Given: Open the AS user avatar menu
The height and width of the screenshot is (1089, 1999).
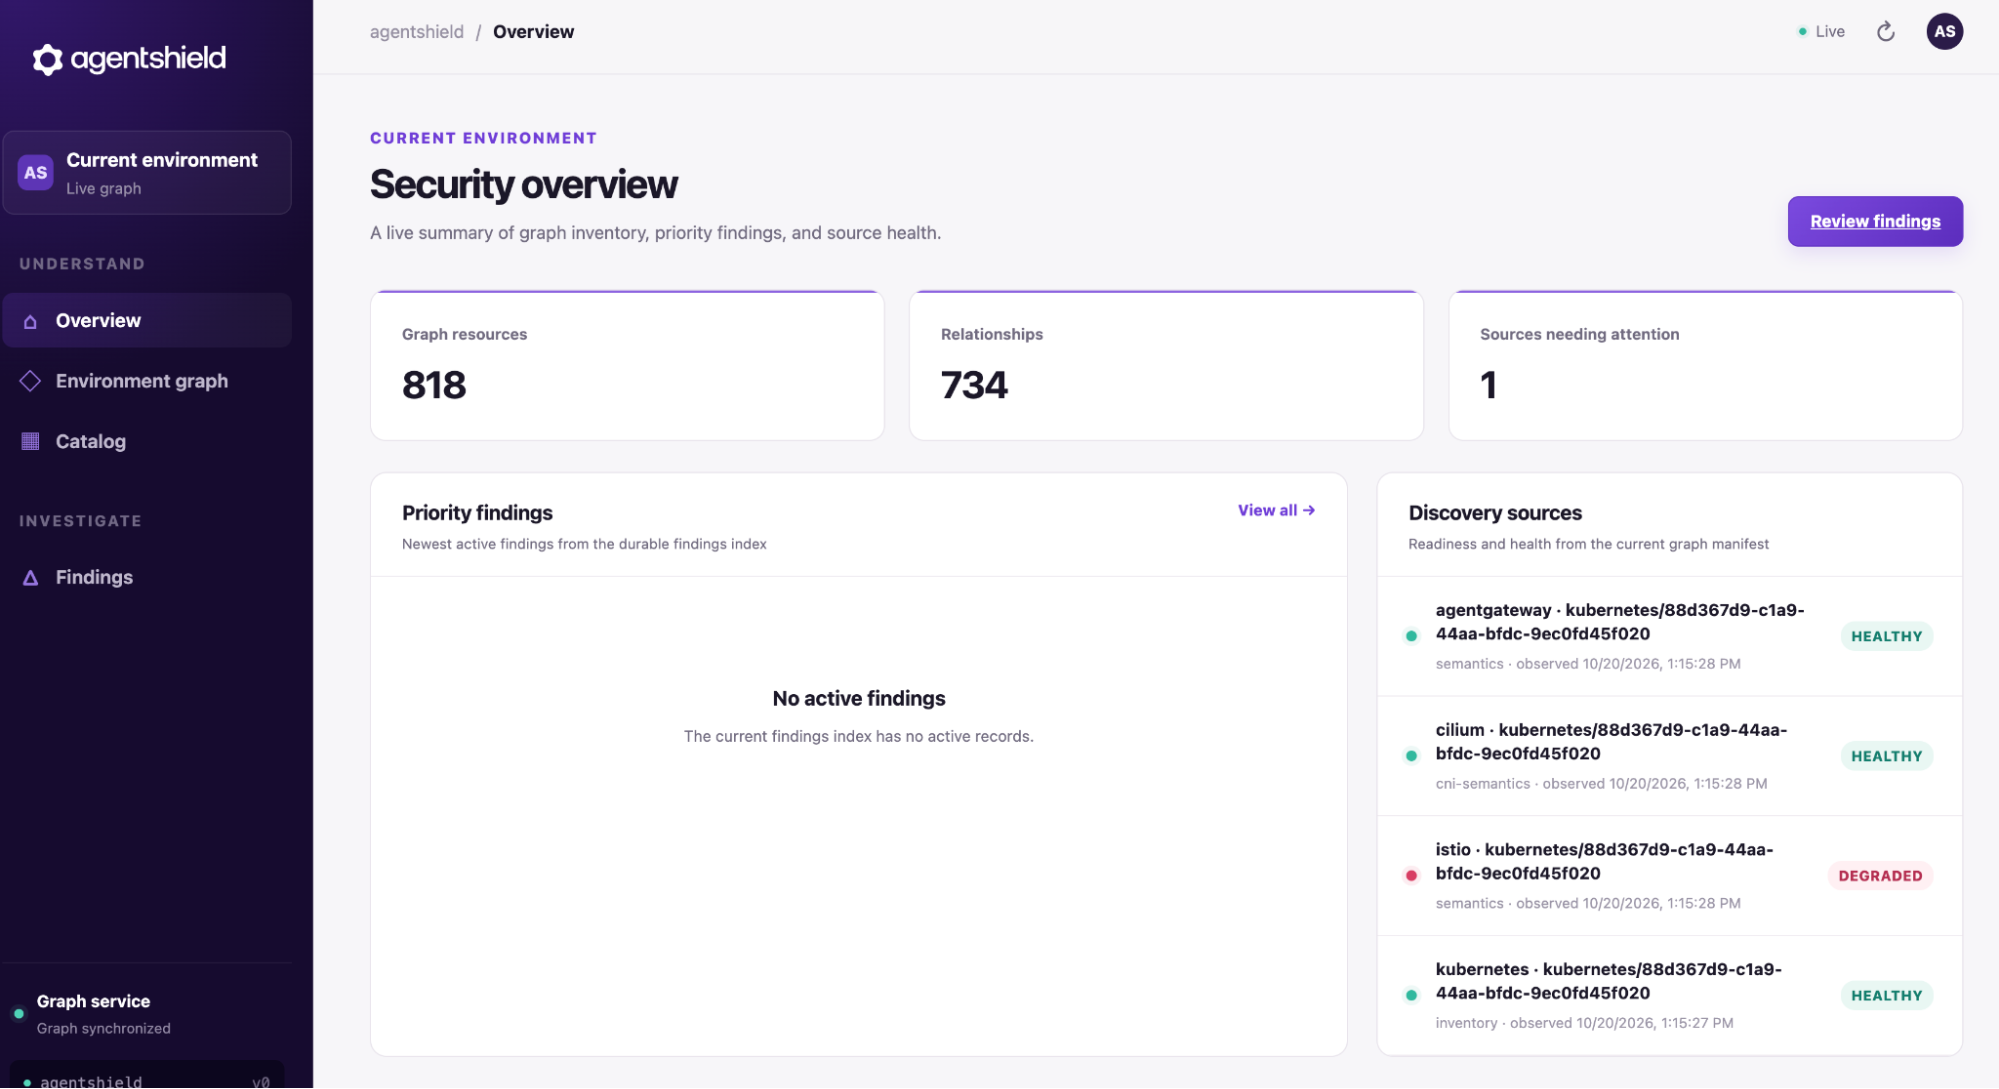Looking at the screenshot, I should [1944, 31].
